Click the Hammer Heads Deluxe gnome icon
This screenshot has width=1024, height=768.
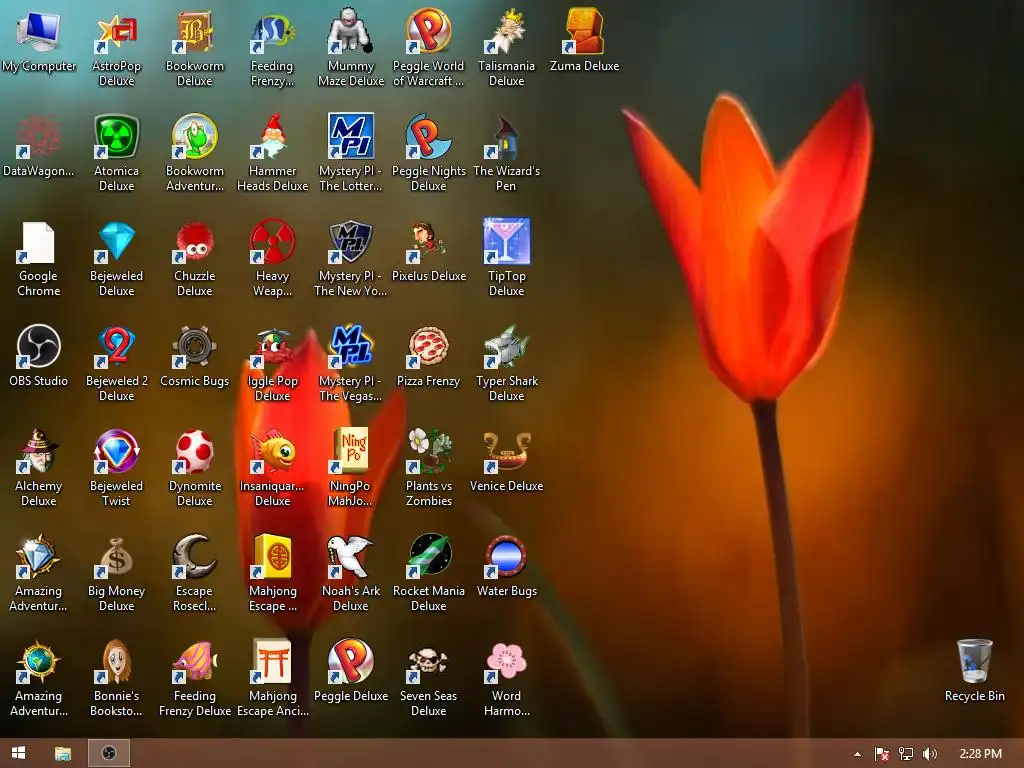tap(272, 137)
